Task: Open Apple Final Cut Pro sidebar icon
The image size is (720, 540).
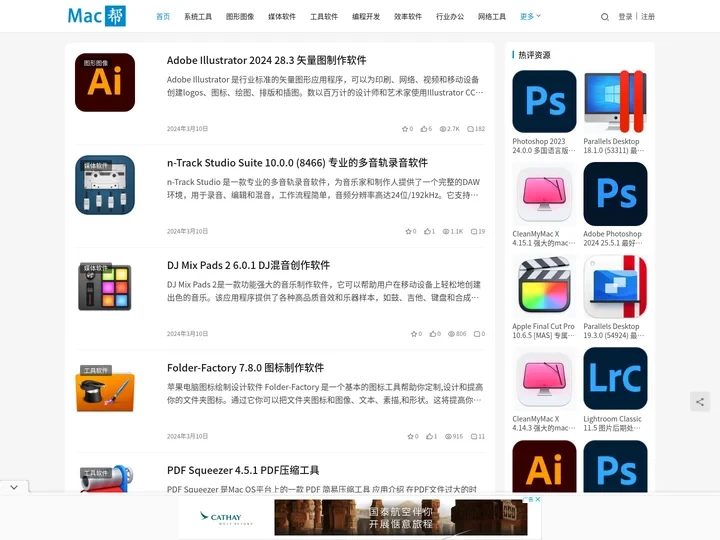Action: point(544,287)
